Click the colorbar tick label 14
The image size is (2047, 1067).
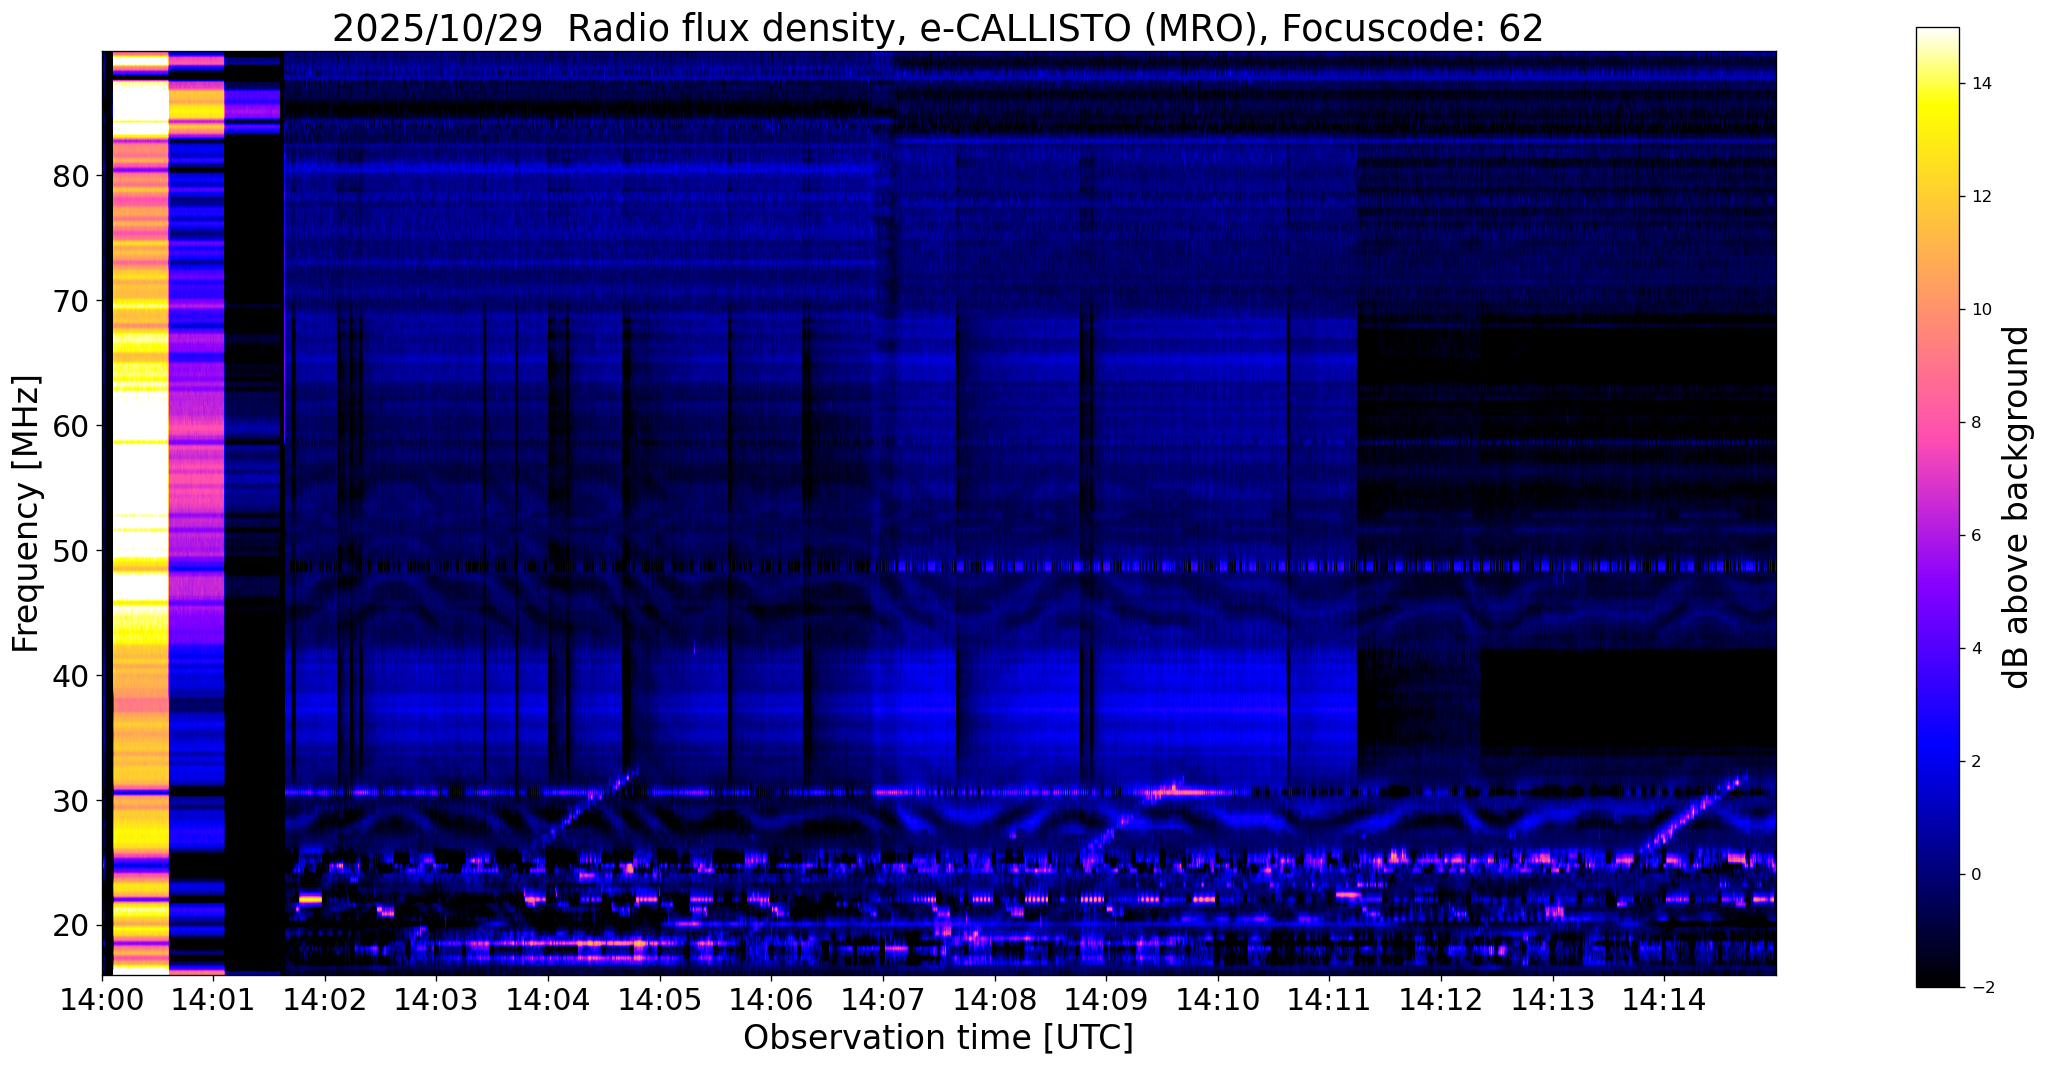click(1980, 84)
